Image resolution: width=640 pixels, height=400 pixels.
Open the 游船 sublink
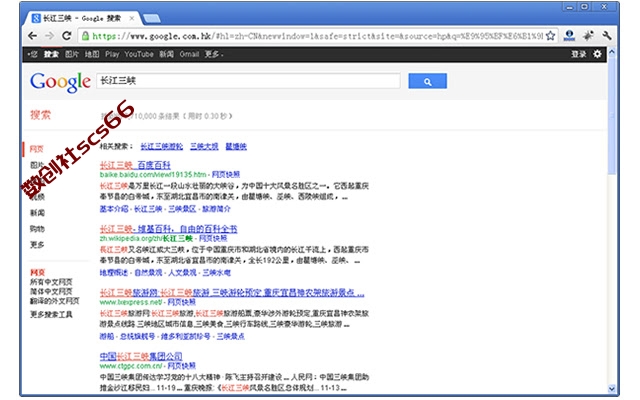107,336
